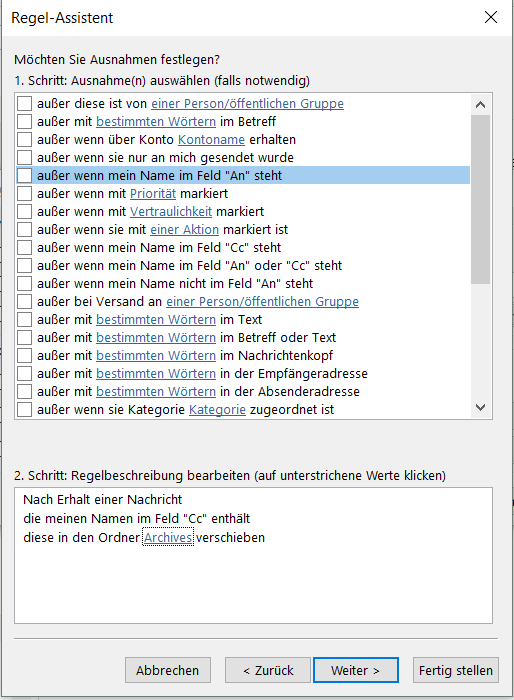Screen dimensions: 514x700
Task: Click the scroll-up arrow of the exceptions list
Action: coord(481,105)
